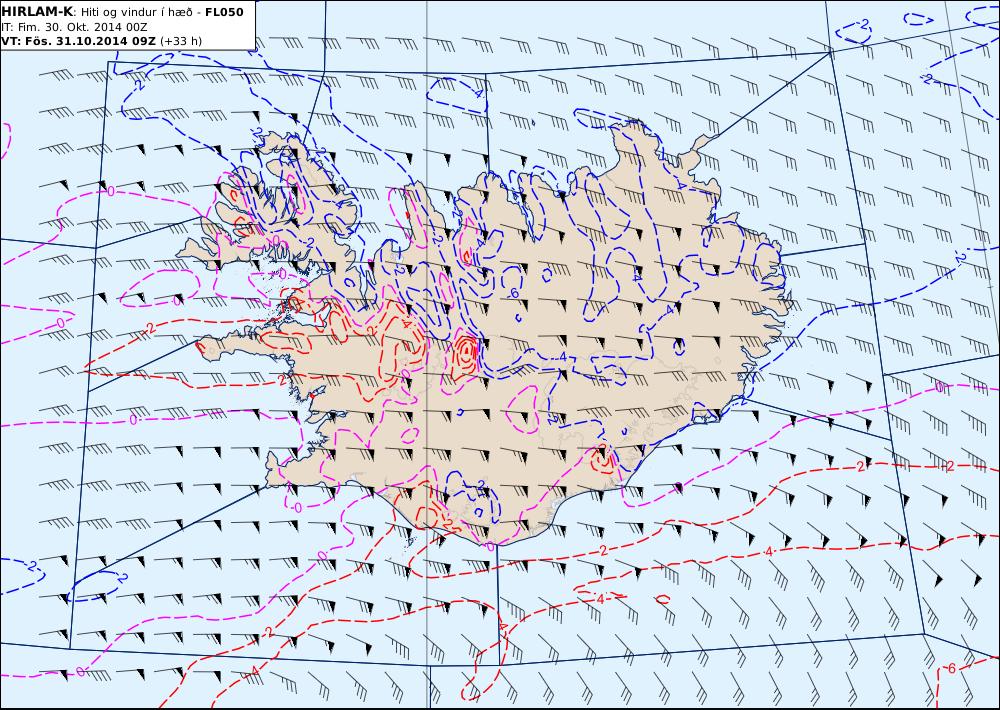Image resolution: width=1000 pixels, height=710 pixels.
Task: Click the '(+33 h)' forecast offset text
Action: click(181, 41)
